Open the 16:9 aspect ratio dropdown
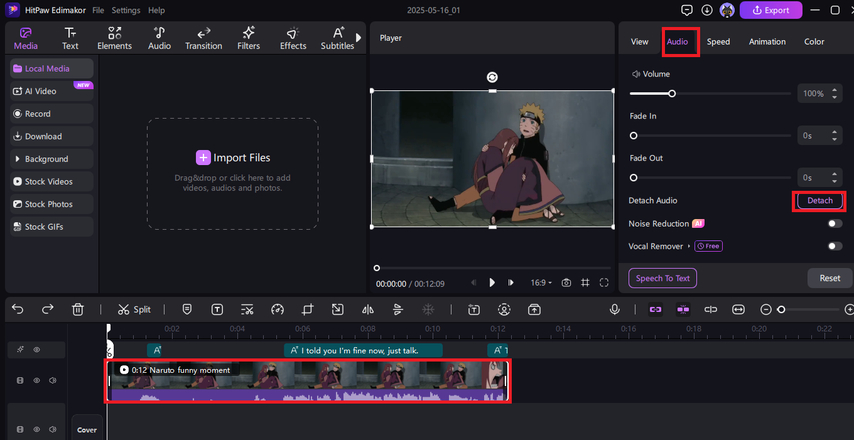The width and height of the screenshot is (854, 440). click(x=539, y=283)
